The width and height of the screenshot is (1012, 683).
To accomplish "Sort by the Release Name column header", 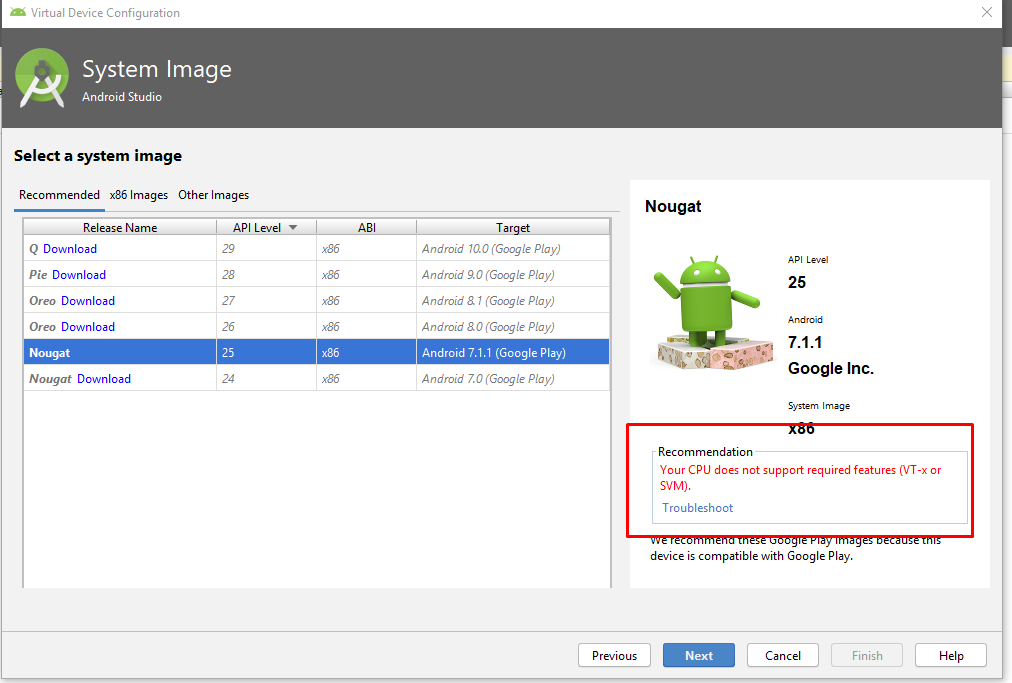I will point(120,228).
